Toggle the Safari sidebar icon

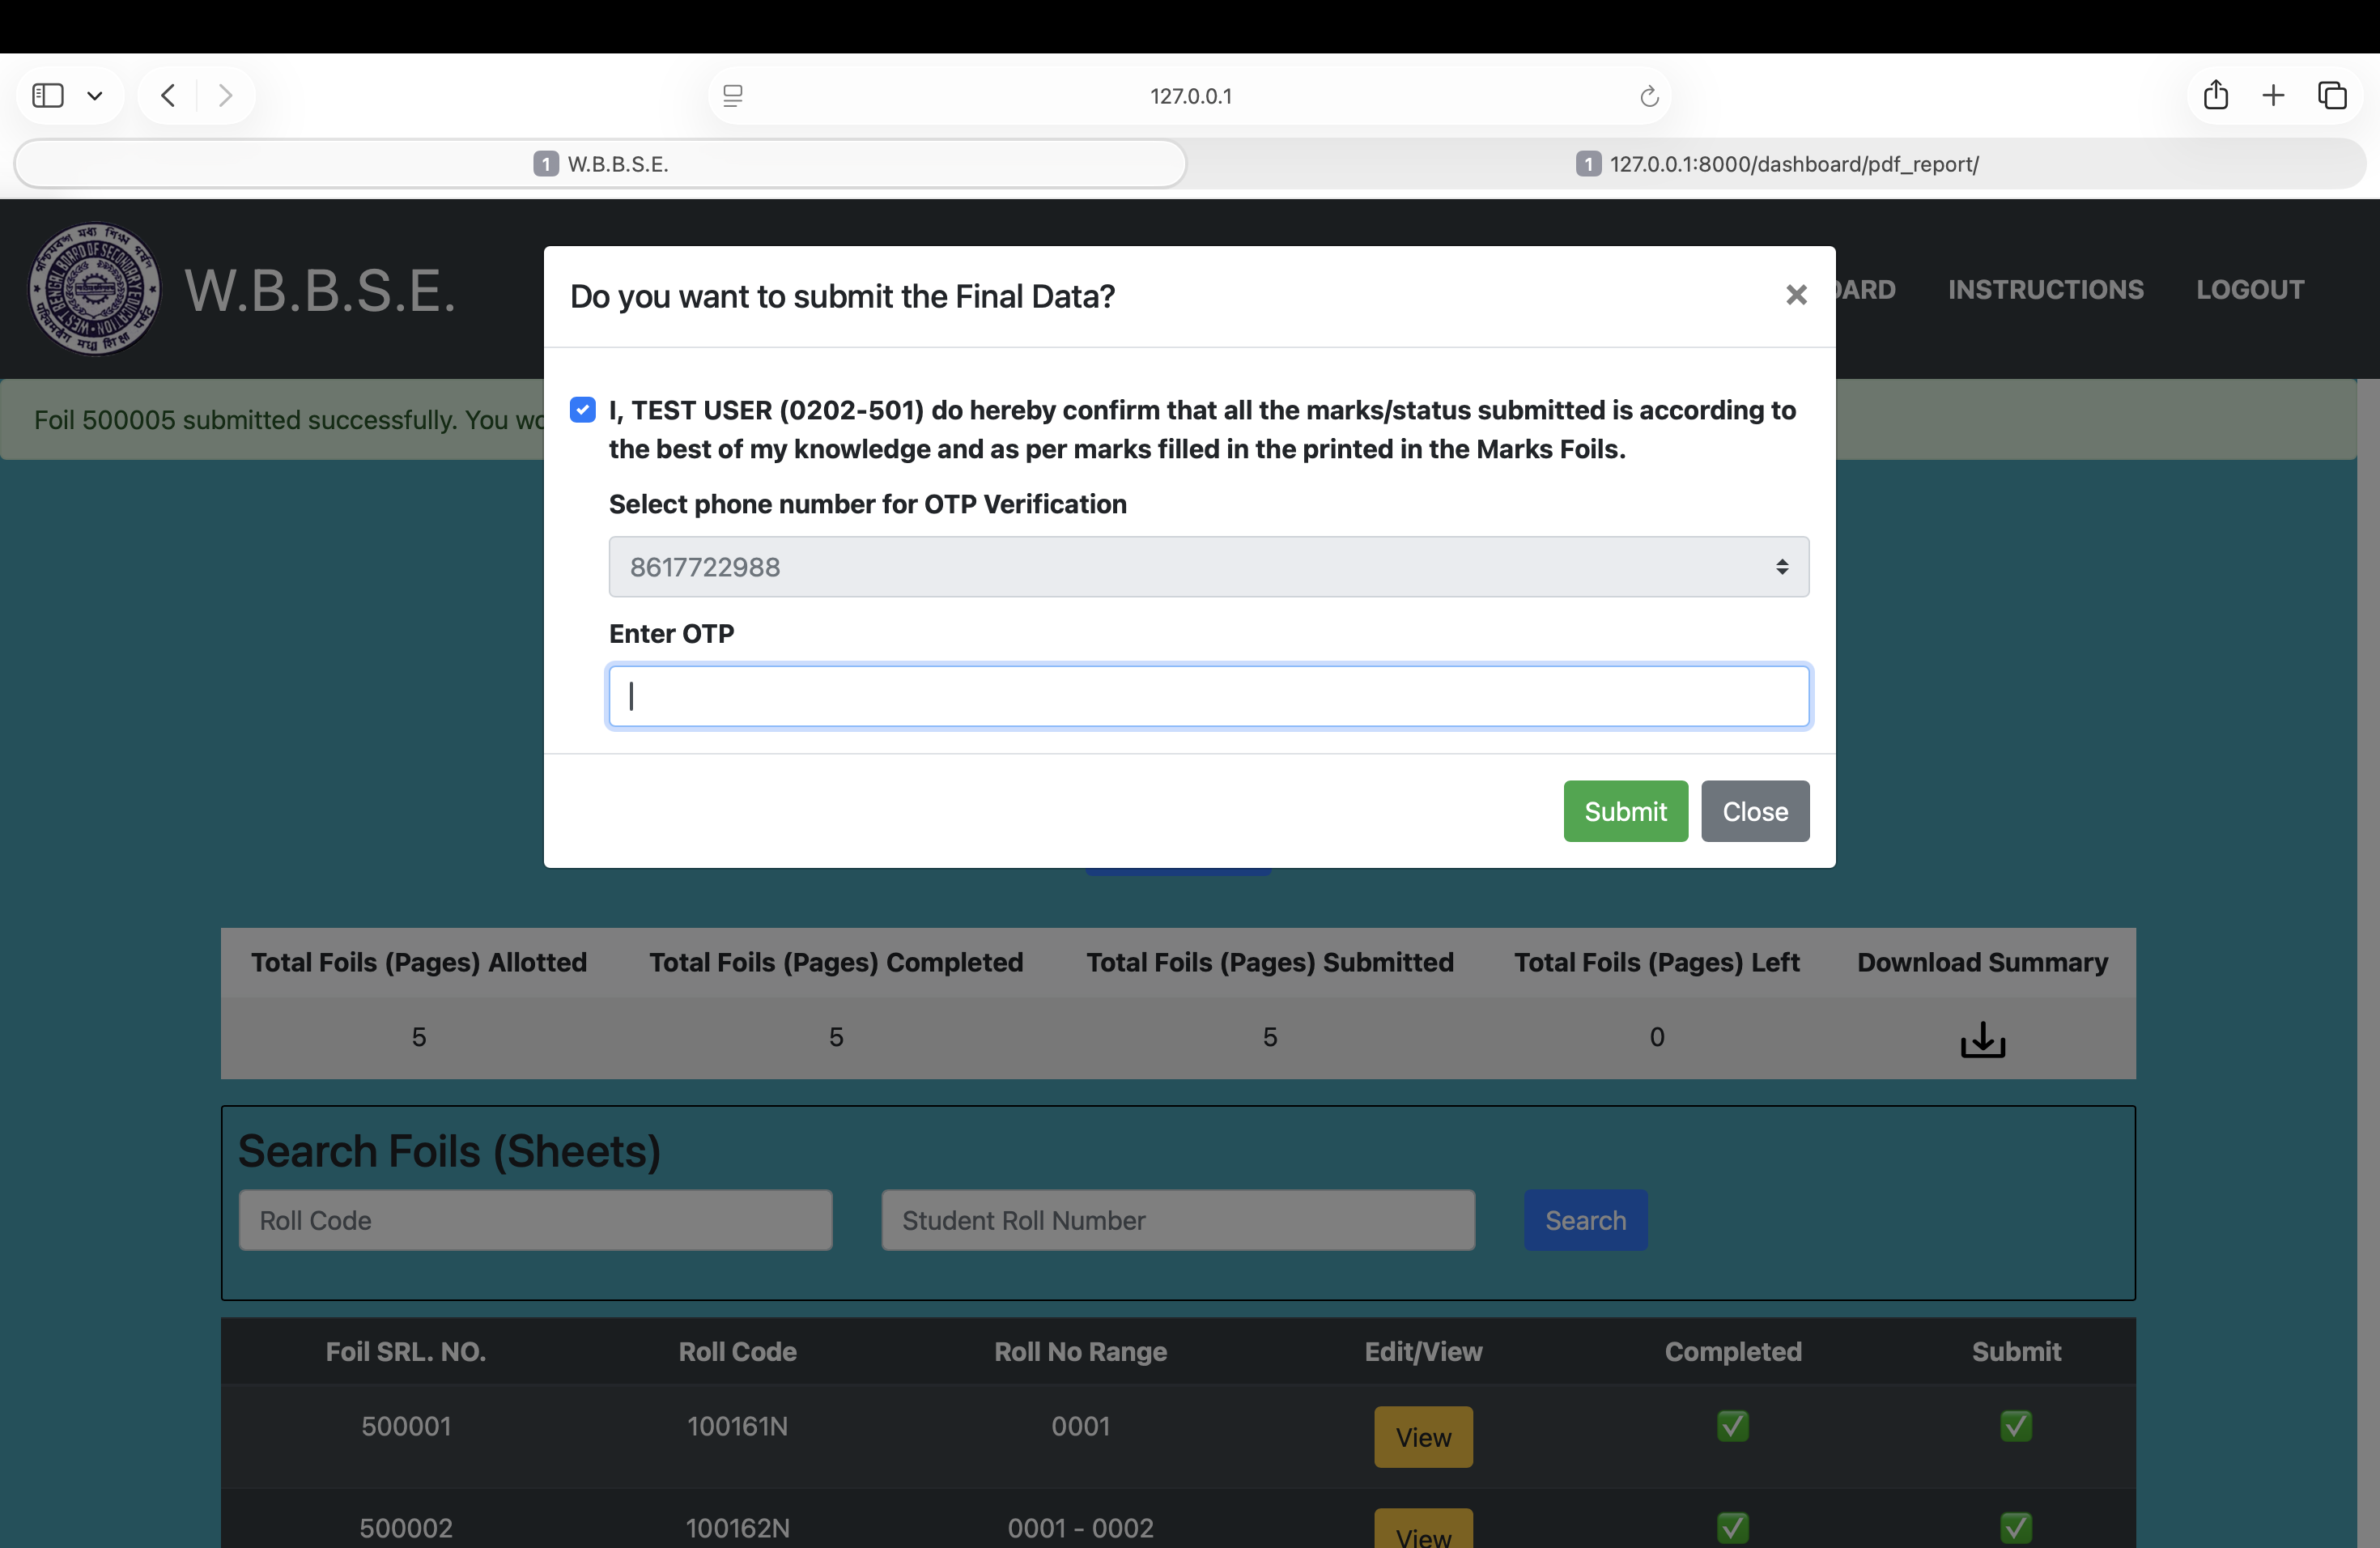click(x=48, y=95)
